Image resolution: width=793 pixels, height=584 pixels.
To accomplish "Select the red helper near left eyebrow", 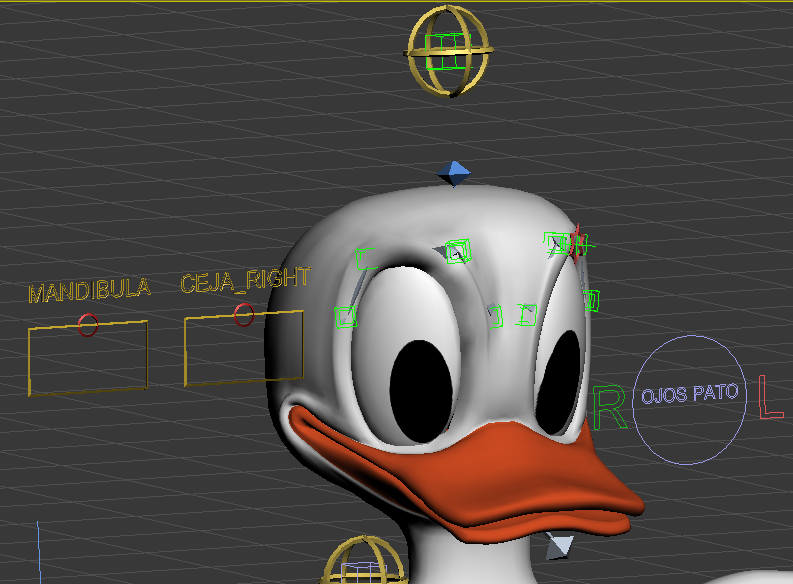I will tap(578, 244).
